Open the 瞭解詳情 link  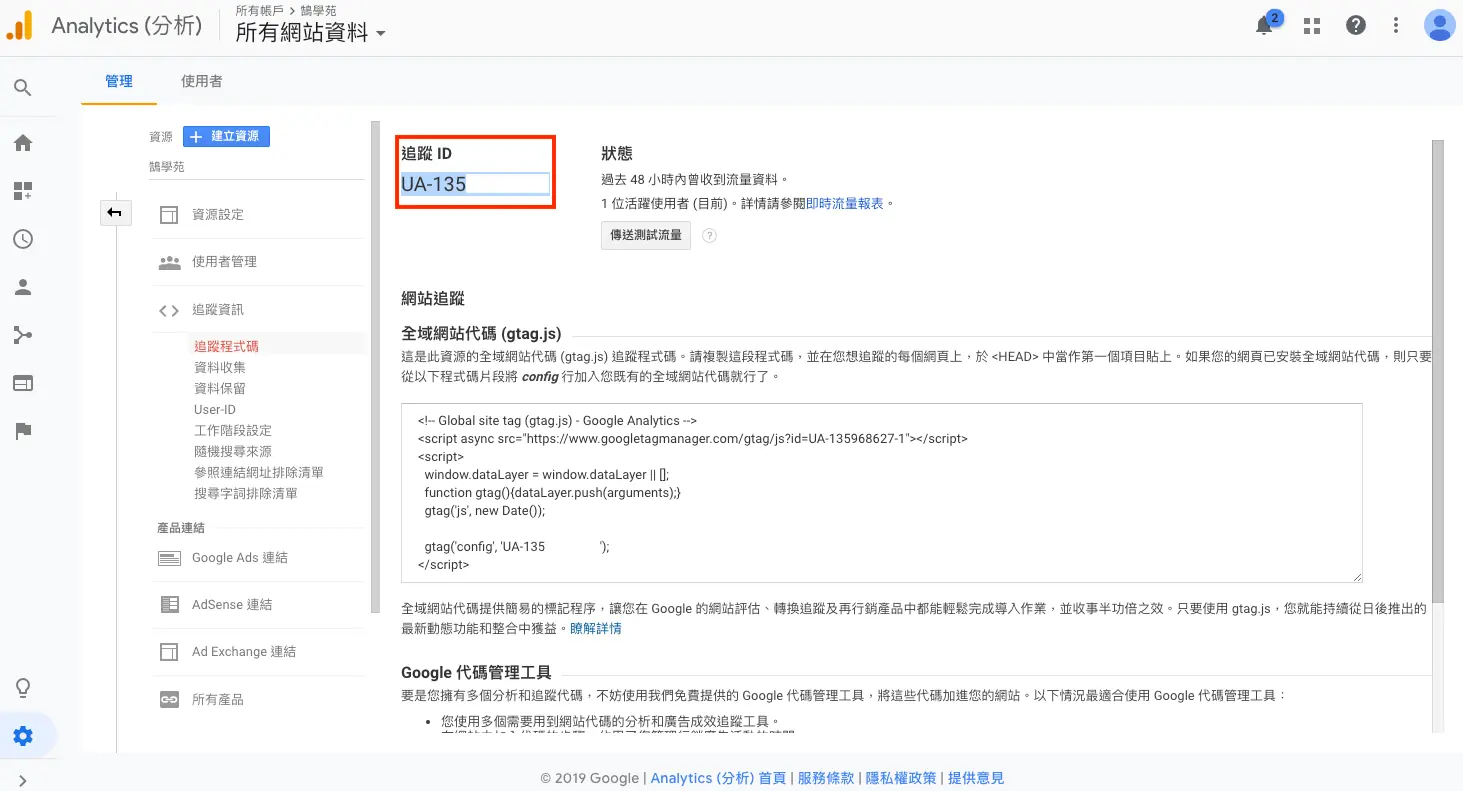596,629
